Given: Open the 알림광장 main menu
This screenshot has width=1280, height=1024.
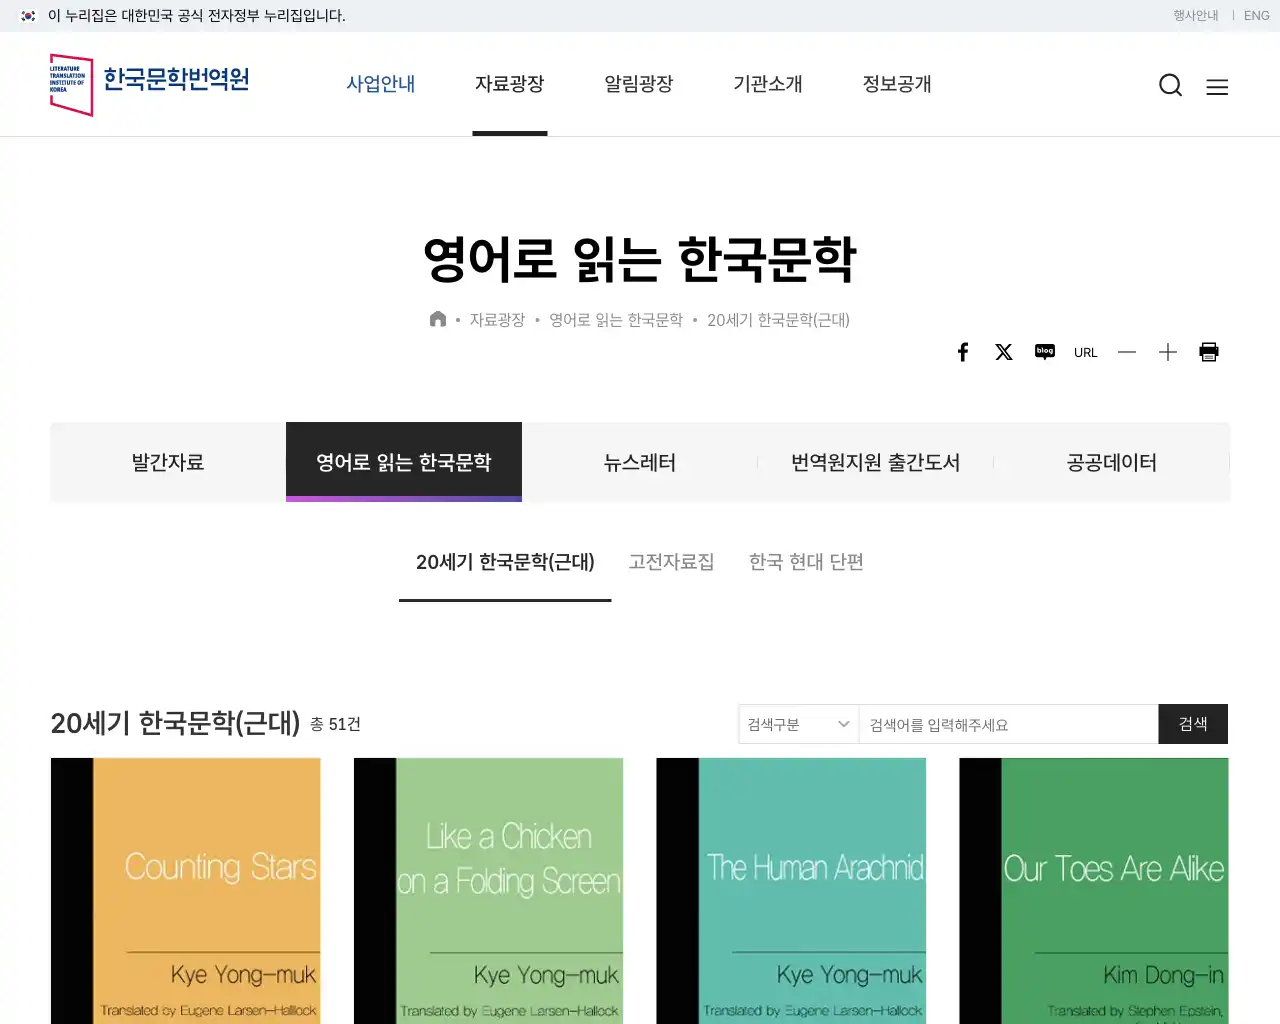Looking at the screenshot, I should (639, 84).
